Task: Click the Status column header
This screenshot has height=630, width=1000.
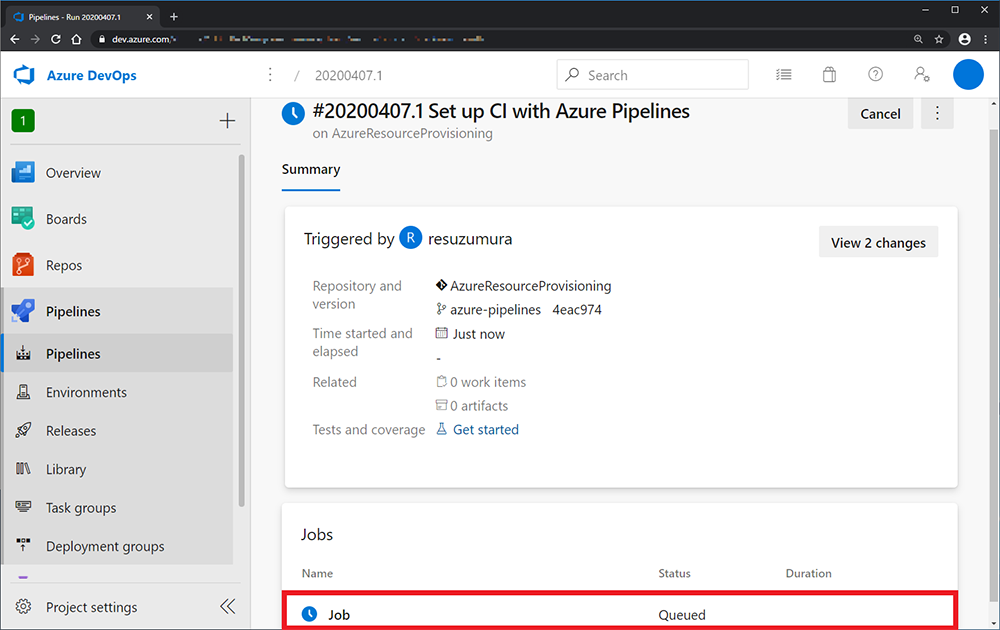Action: [674, 573]
